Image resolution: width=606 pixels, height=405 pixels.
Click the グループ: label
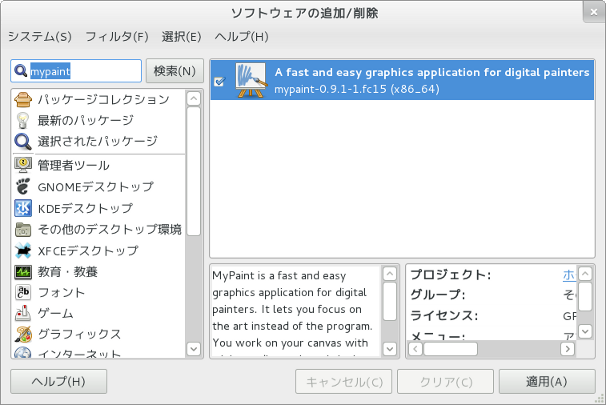438,295
